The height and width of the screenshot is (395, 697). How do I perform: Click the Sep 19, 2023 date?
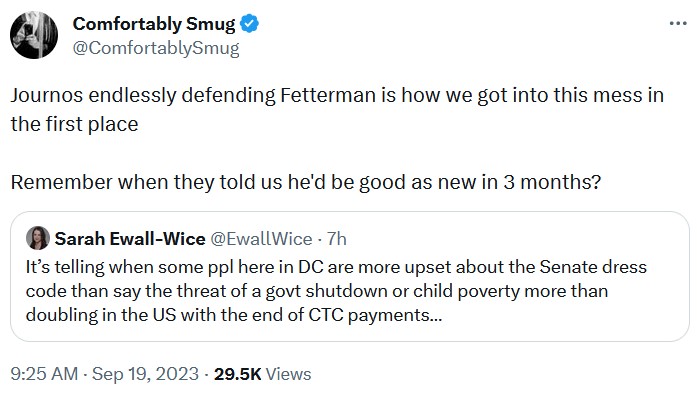click(145, 374)
